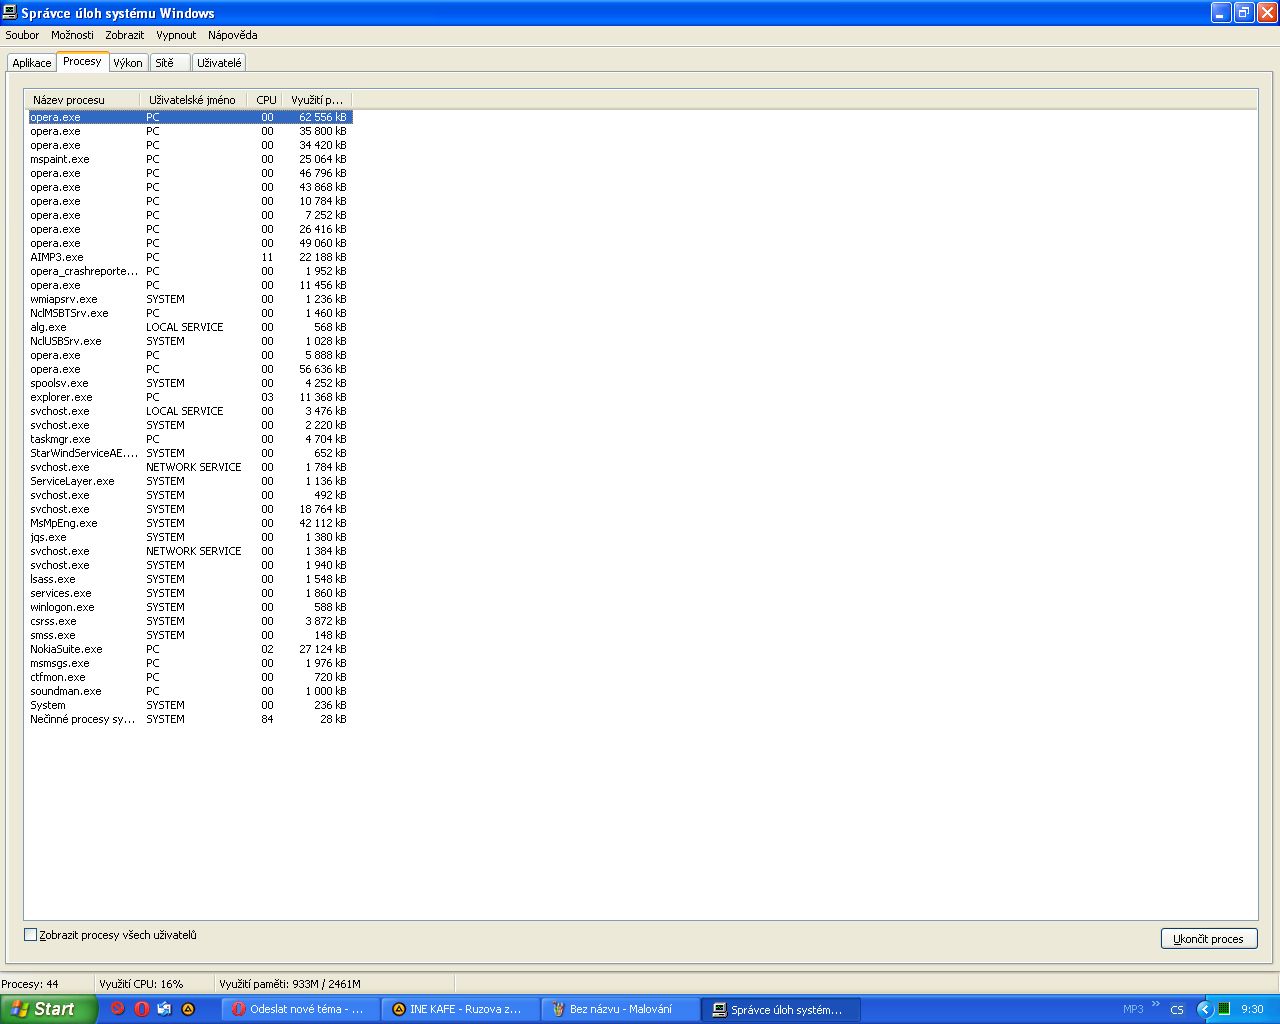Screen dimensions: 1280x1024
Task: Open the Soubor menu
Action: [22, 35]
